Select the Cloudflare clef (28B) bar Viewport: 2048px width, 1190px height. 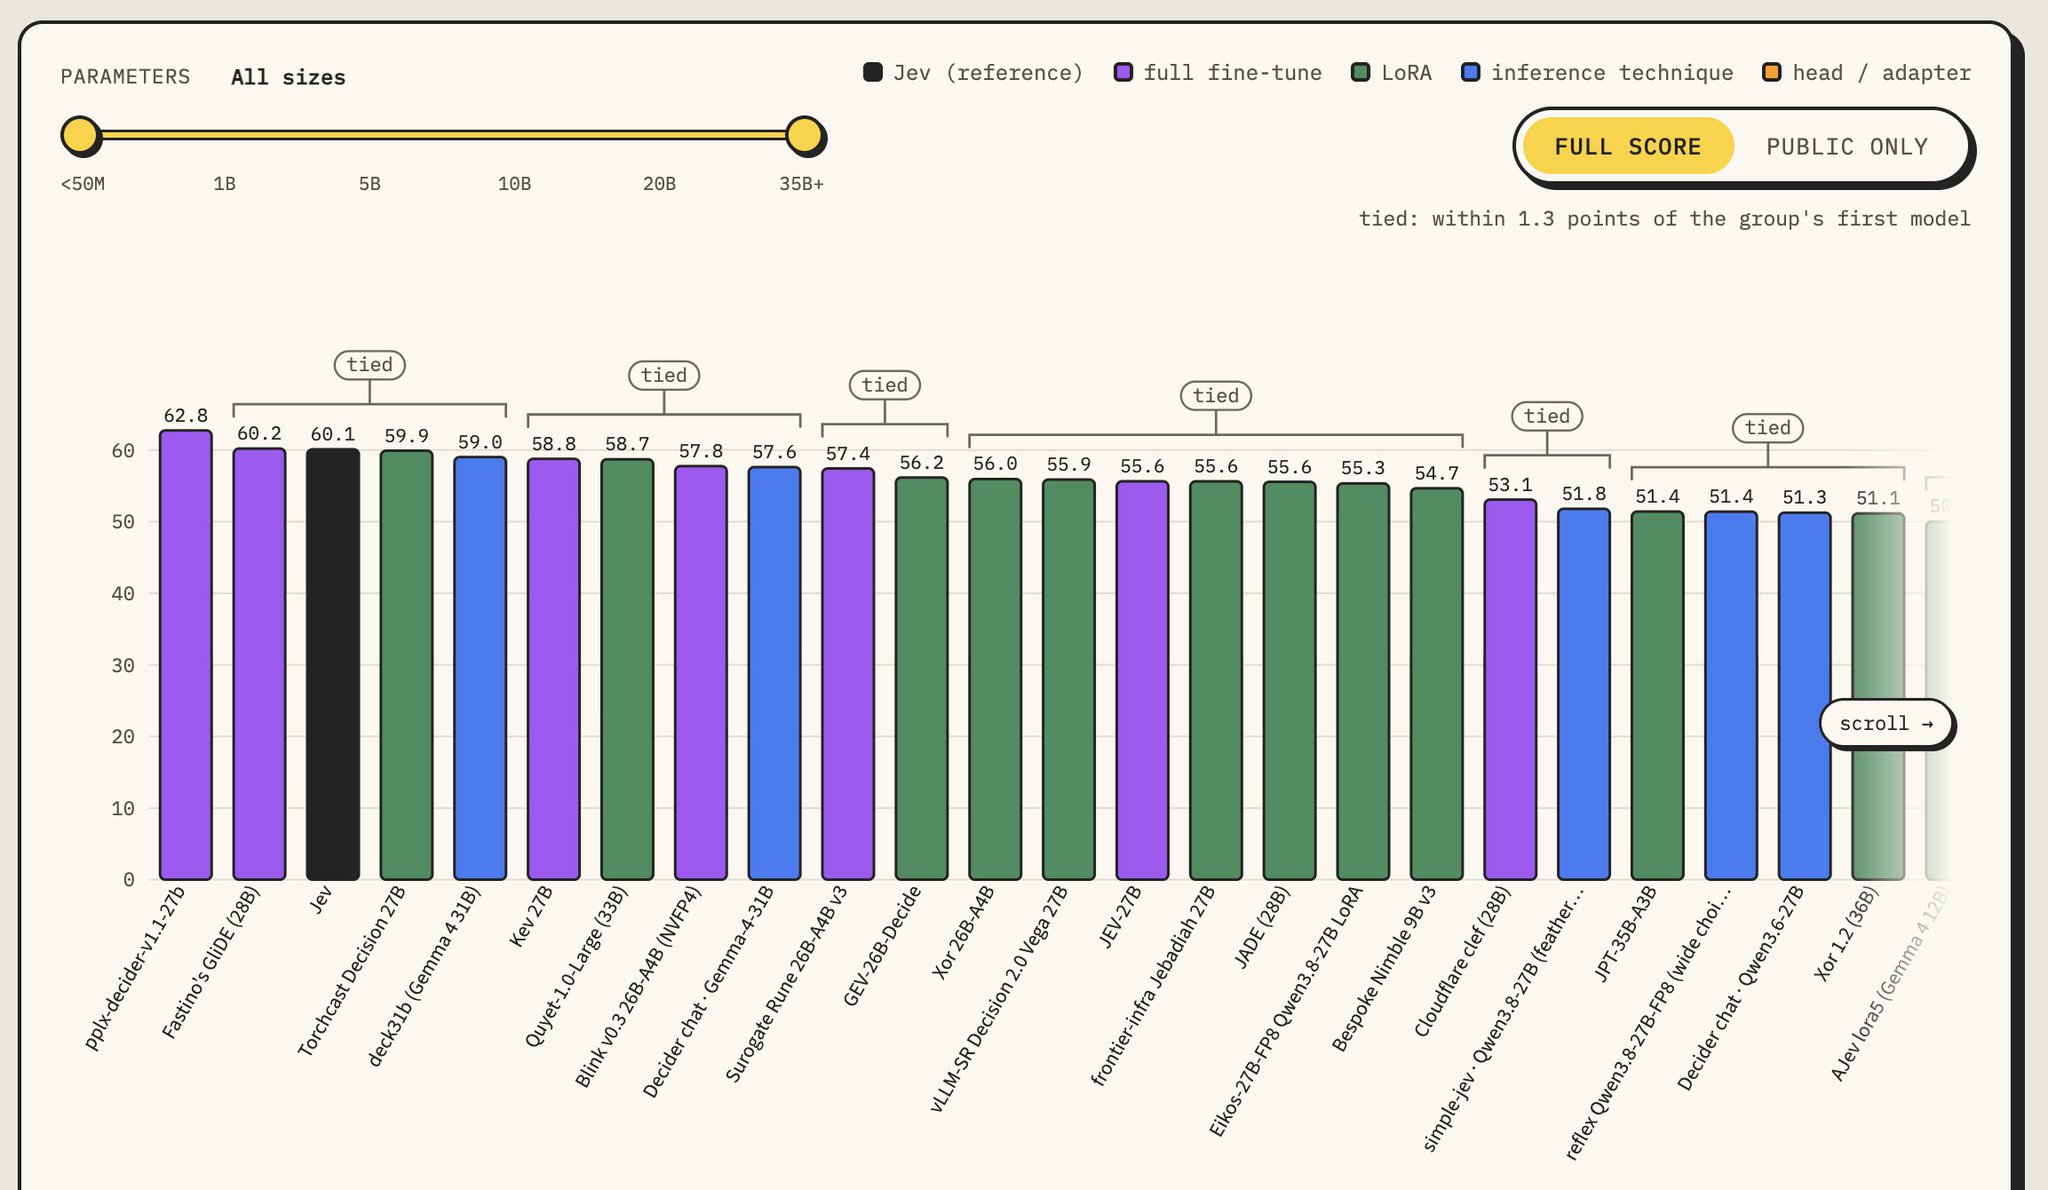[1510, 690]
